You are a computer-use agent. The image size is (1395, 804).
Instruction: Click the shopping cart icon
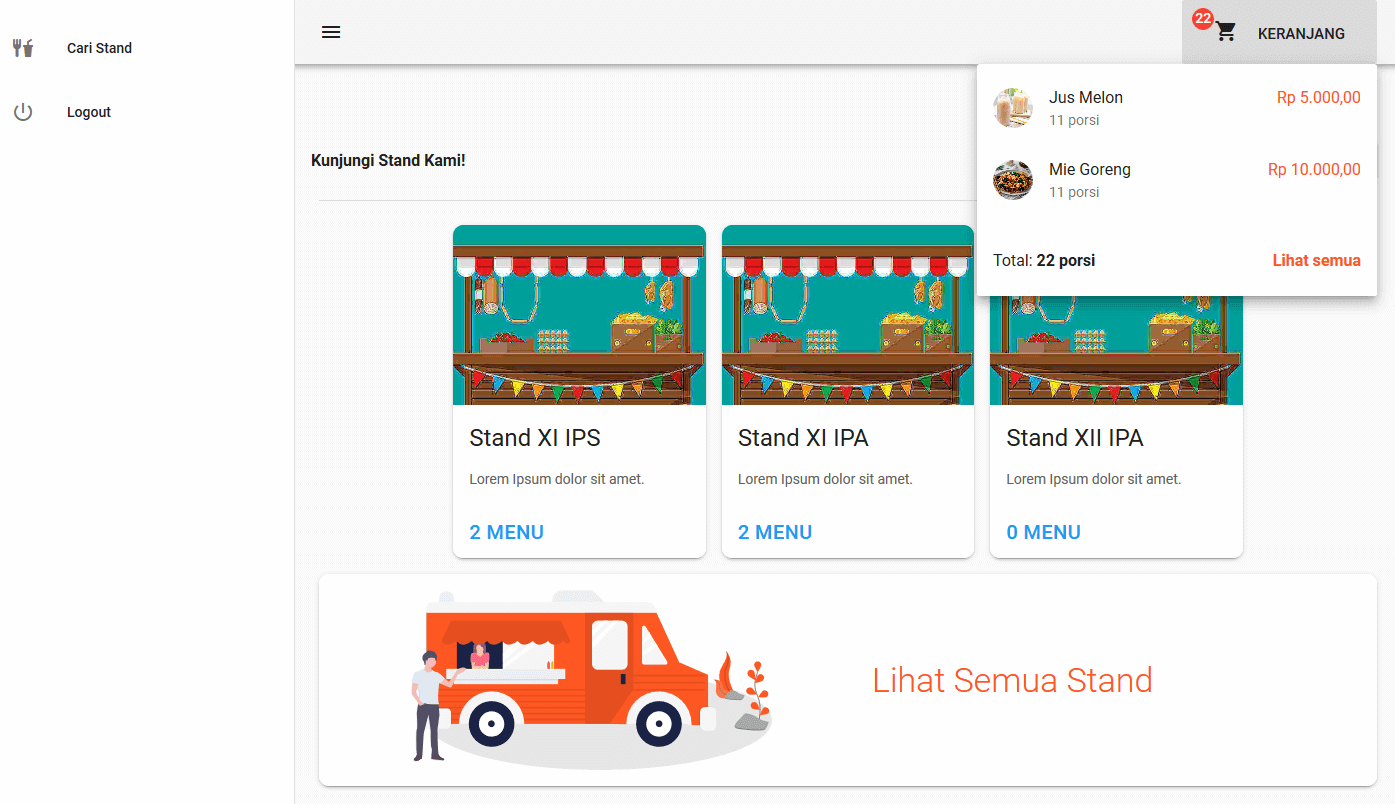1226,33
